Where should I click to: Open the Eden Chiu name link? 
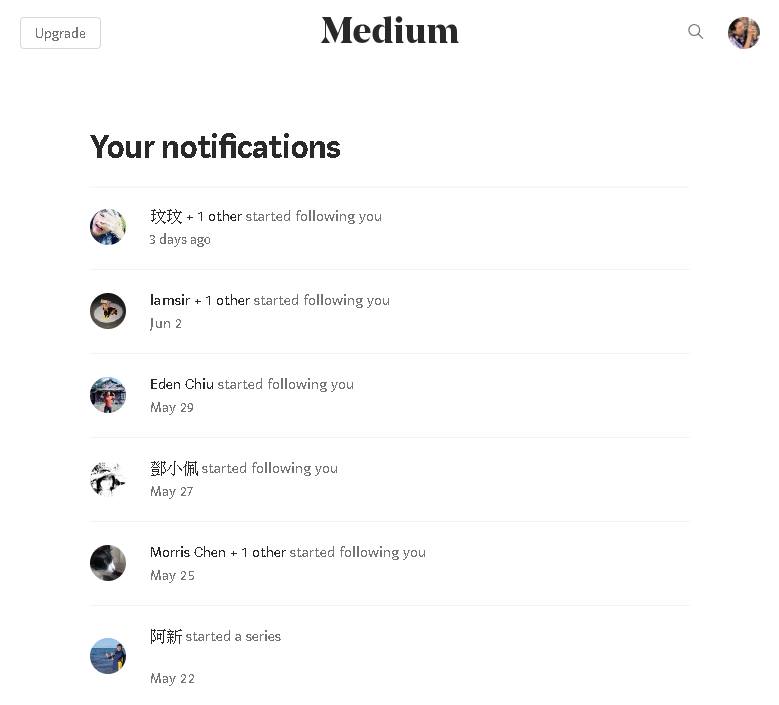point(182,384)
